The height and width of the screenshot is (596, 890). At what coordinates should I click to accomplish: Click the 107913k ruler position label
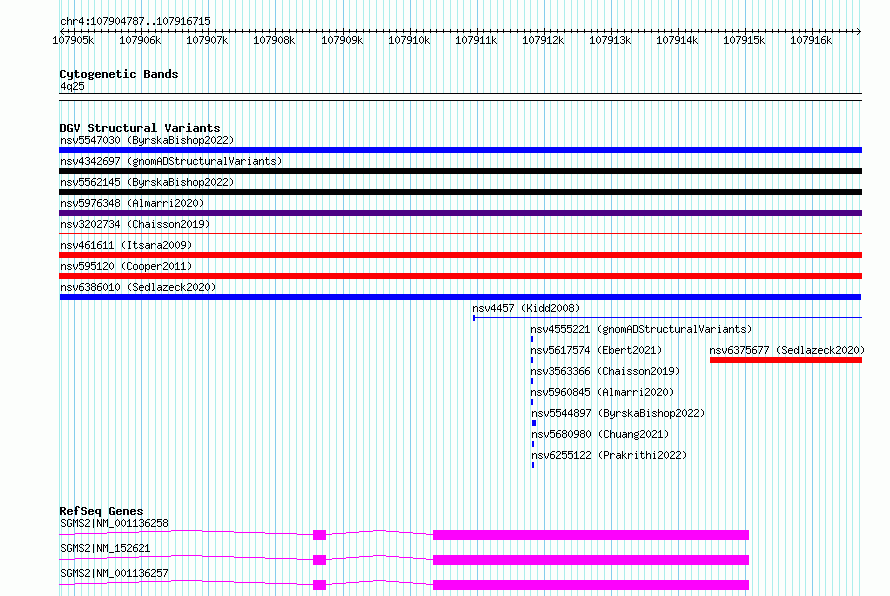[610, 40]
